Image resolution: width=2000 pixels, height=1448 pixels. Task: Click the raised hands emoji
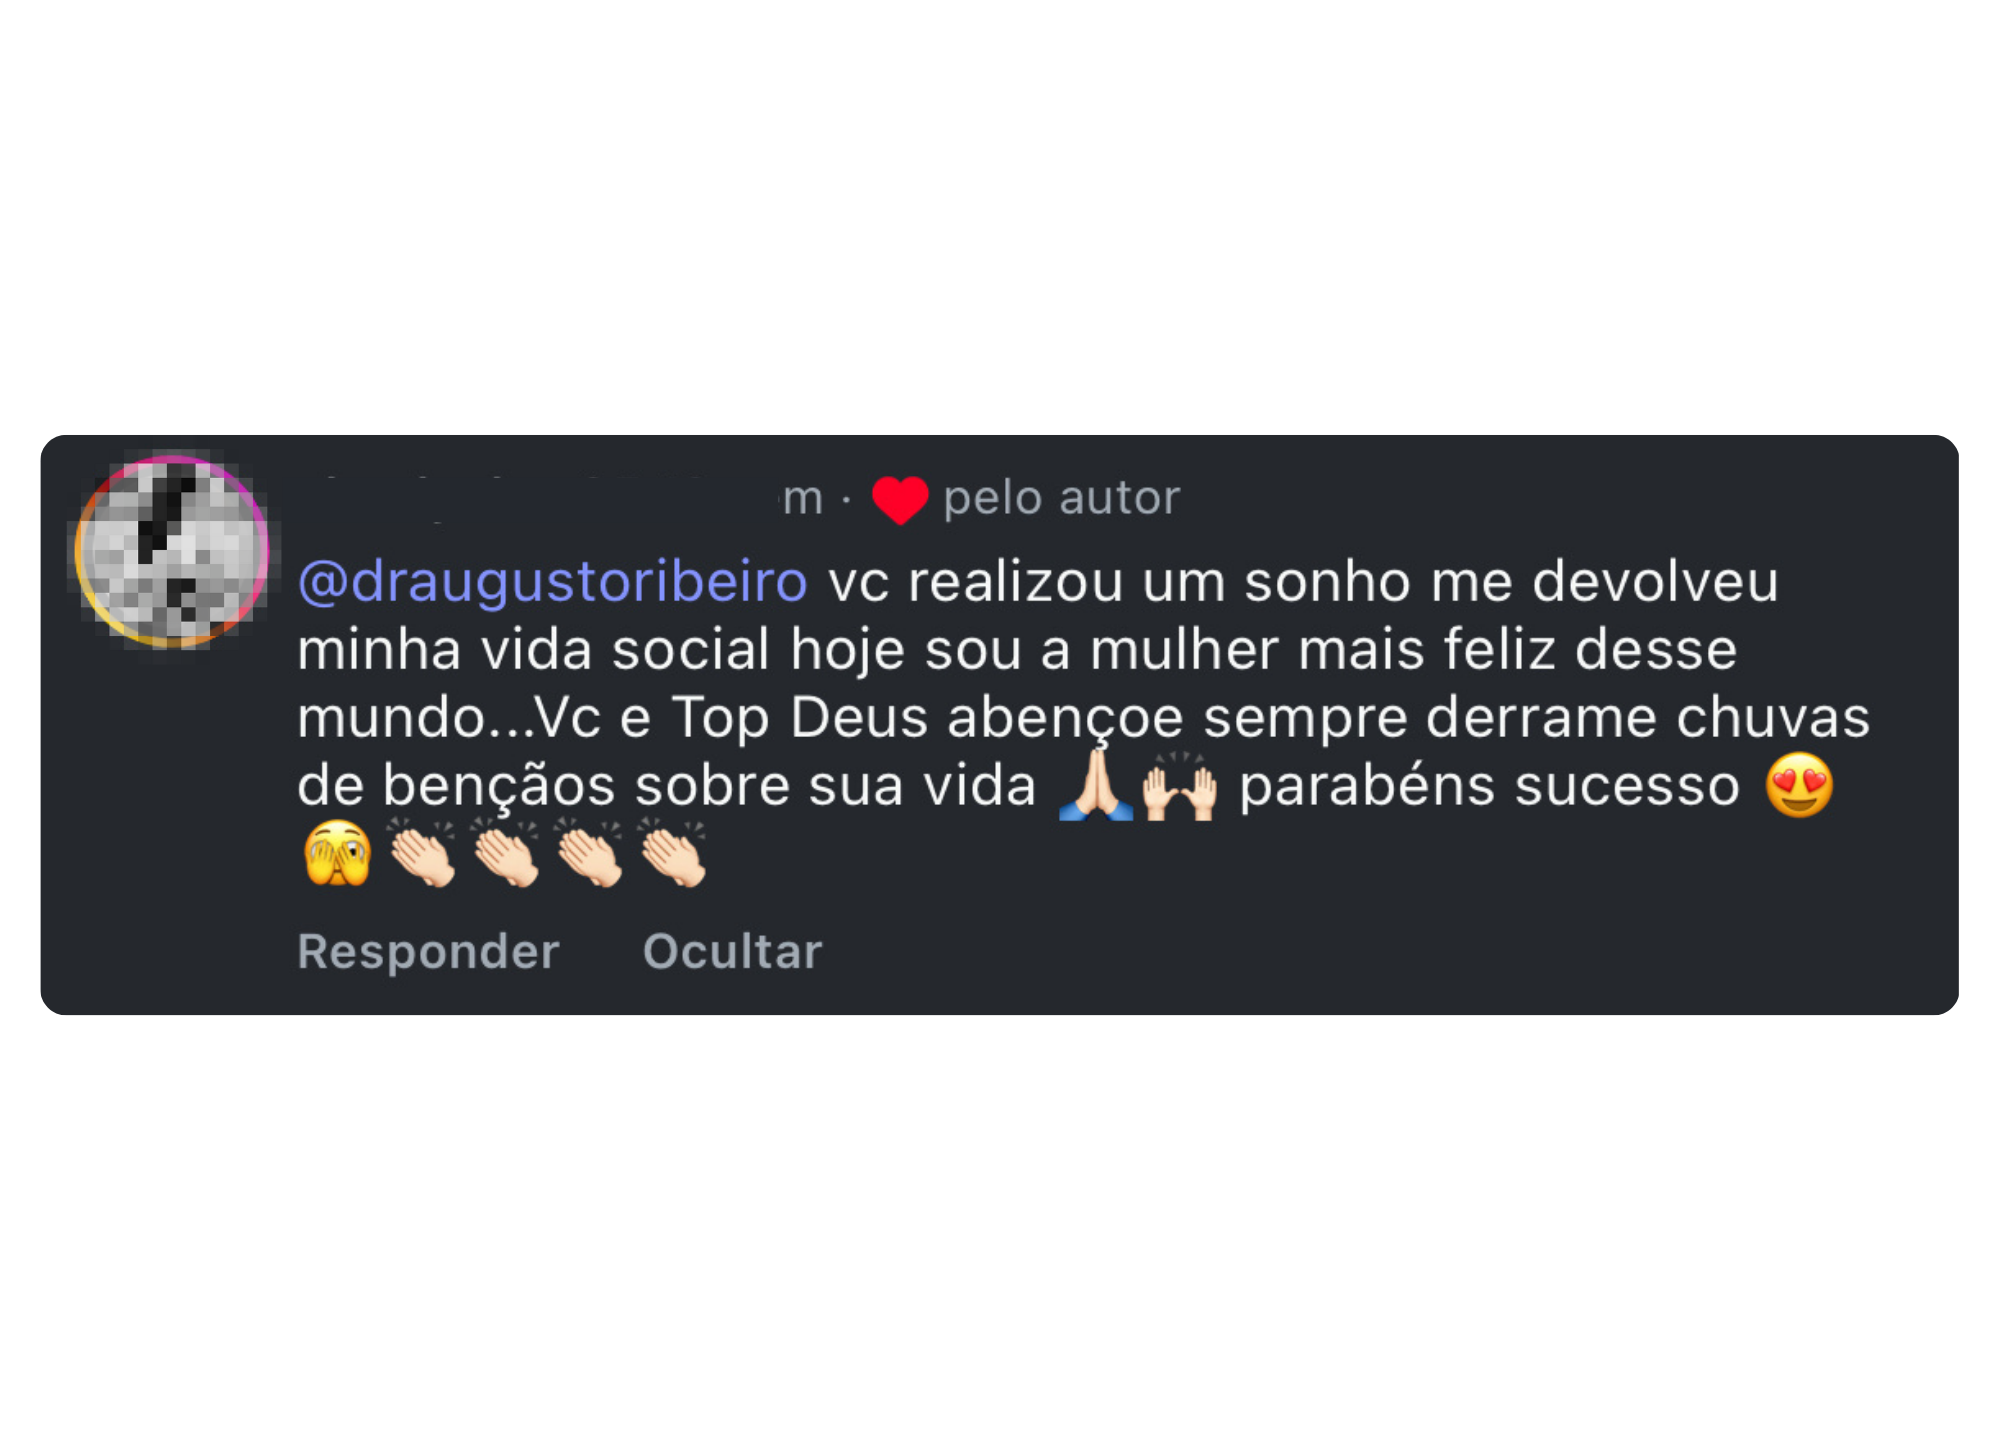[x=1180, y=786]
